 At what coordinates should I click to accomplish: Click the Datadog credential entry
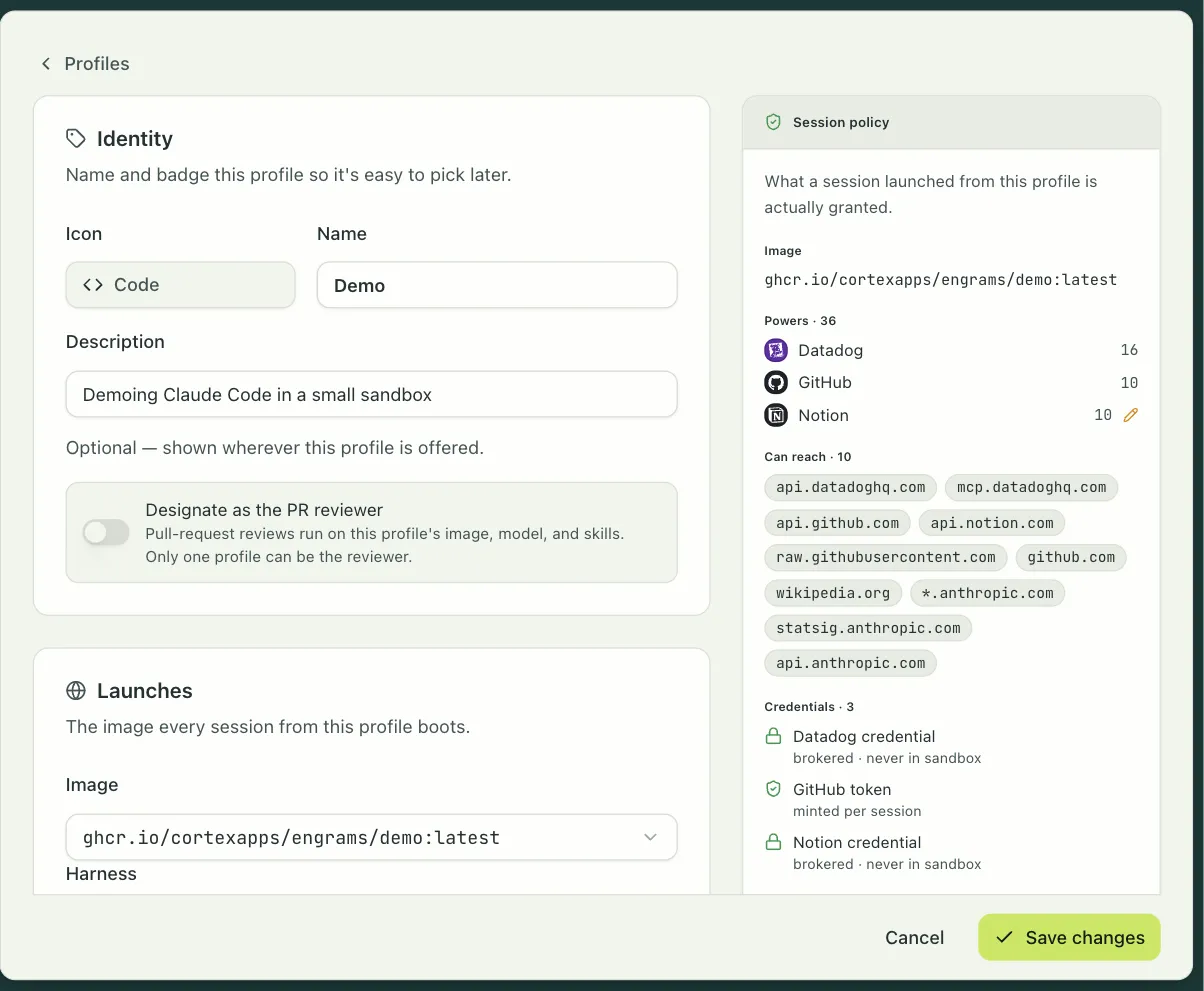tap(873, 746)
